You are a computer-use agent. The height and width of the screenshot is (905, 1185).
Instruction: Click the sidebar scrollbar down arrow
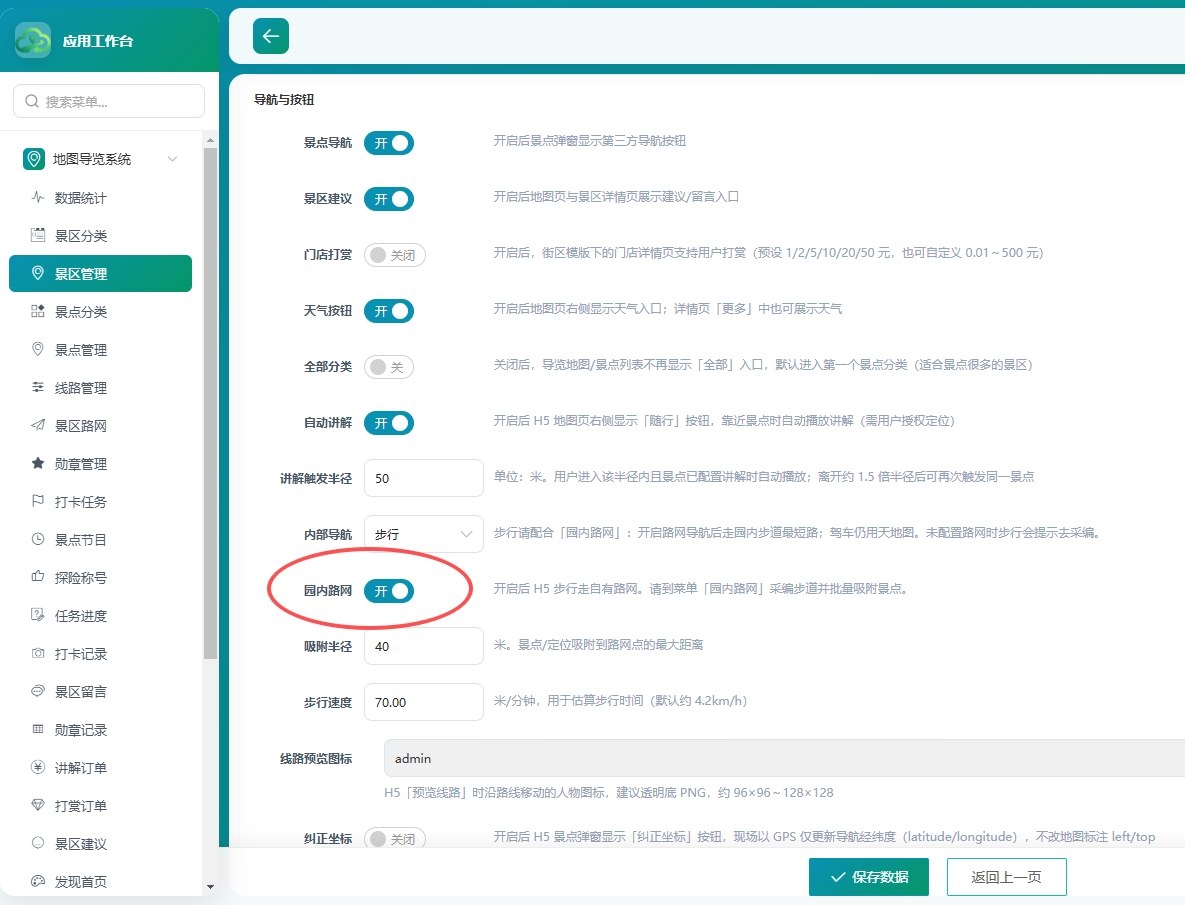click(x=210, y=887)
